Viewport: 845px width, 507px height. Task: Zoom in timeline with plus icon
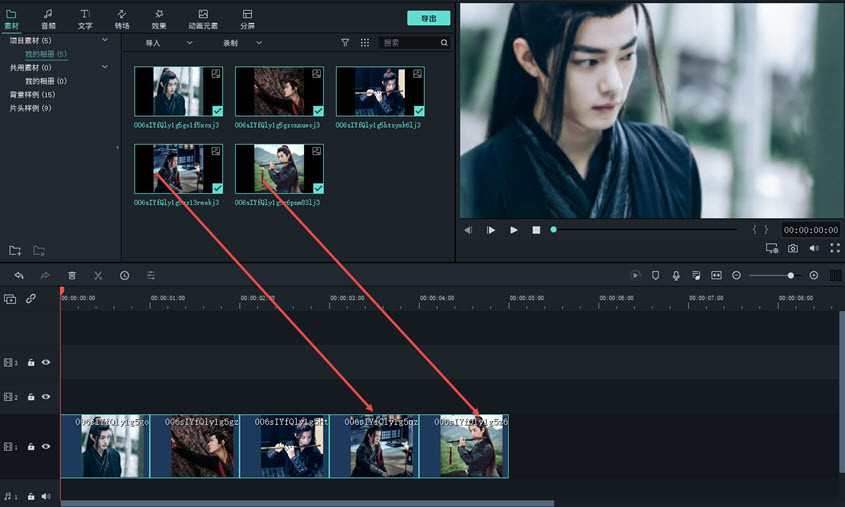pos(814,275)
